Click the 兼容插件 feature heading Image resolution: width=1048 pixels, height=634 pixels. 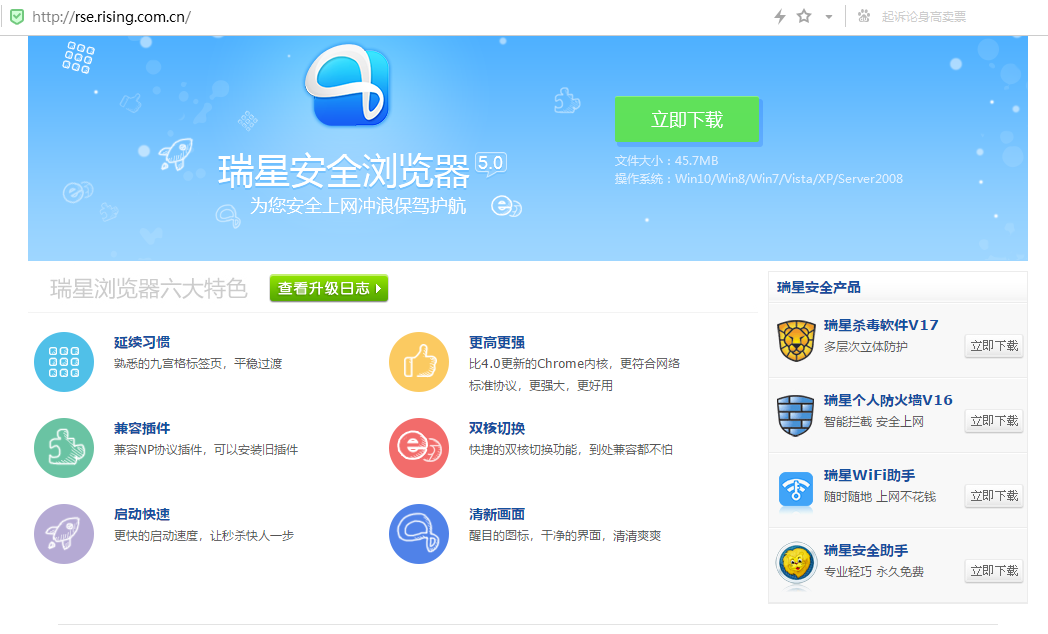[142, 428]
